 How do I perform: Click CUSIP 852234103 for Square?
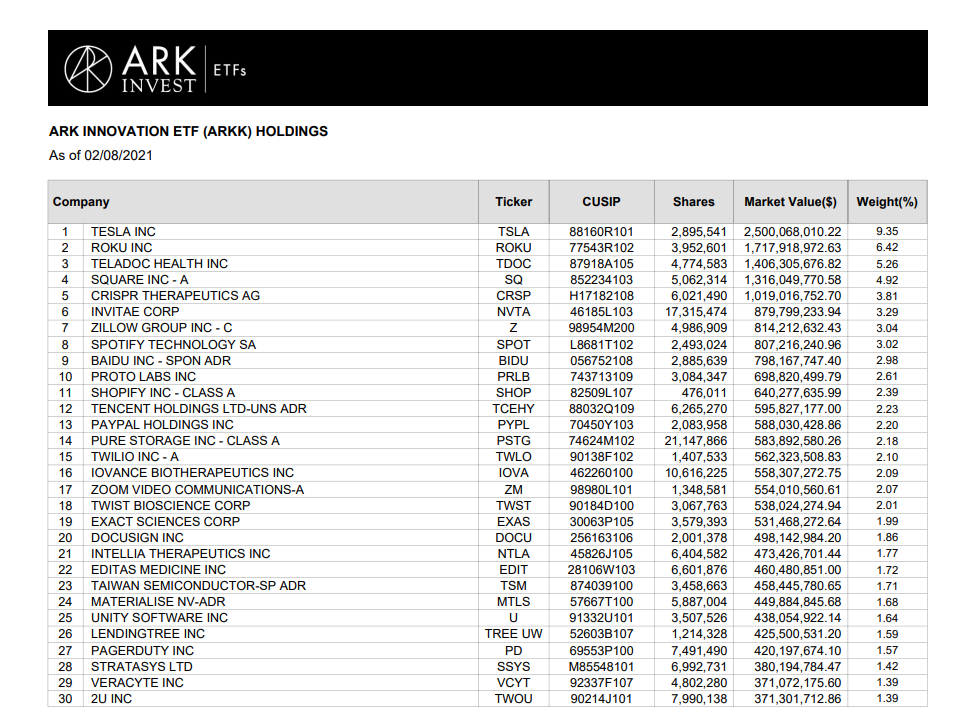pos(601,280)
